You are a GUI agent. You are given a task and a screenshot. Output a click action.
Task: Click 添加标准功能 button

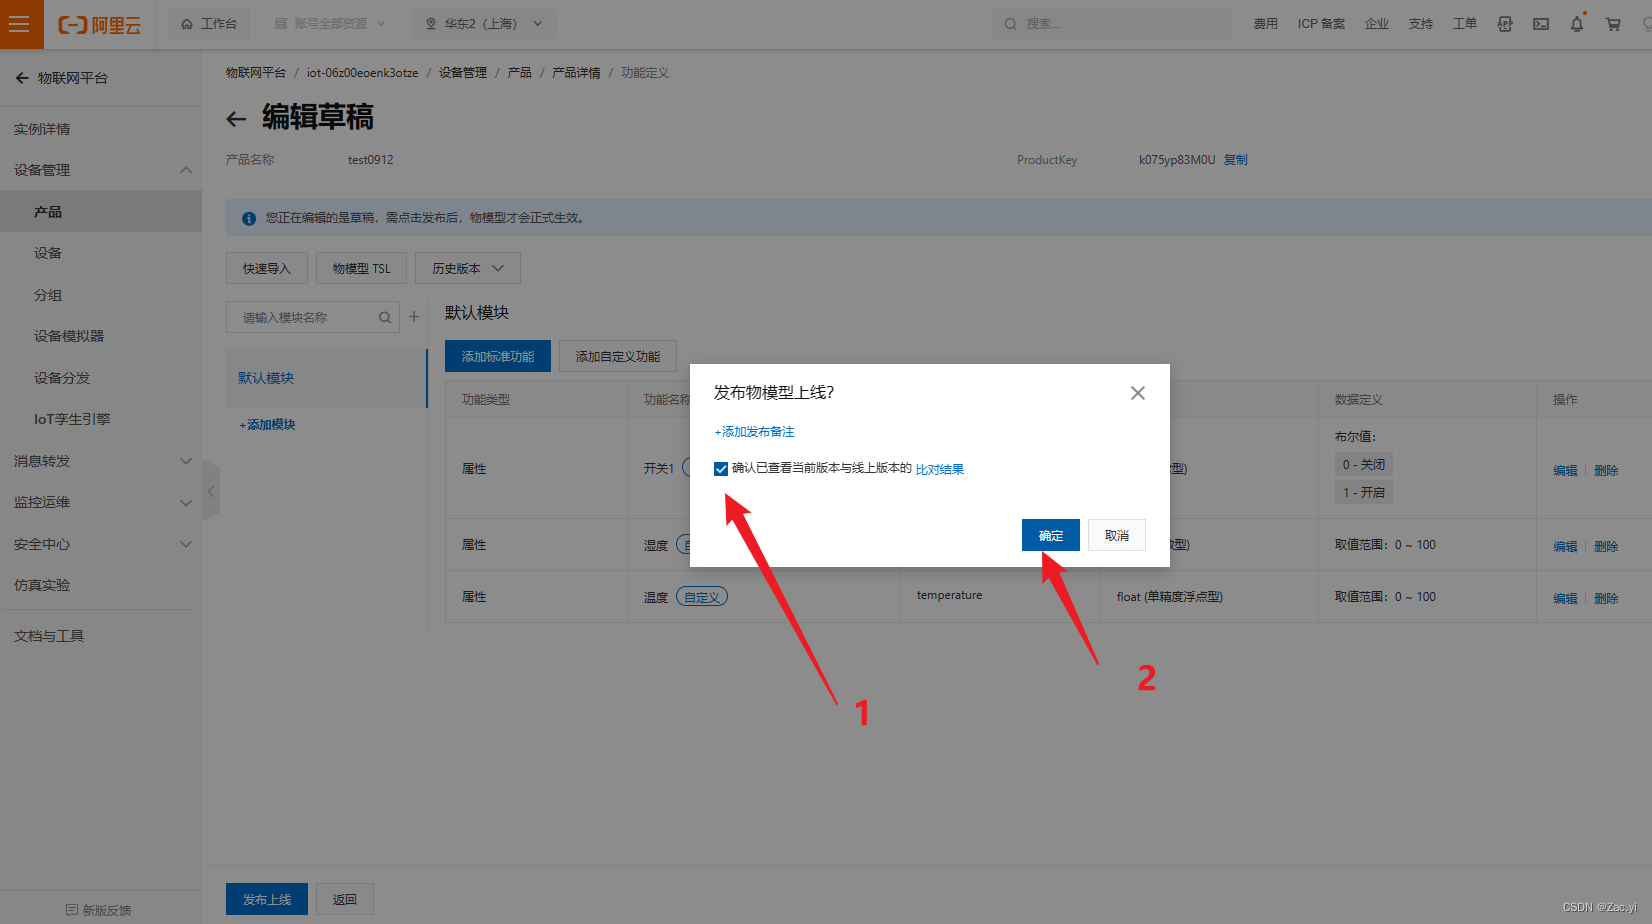coord(498,356)
